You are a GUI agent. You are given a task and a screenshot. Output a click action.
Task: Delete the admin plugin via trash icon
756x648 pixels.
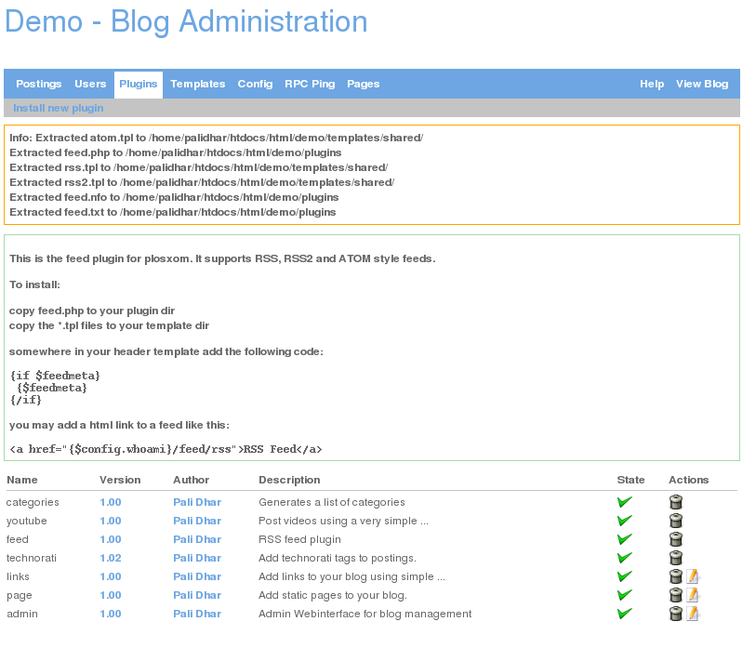[675, 613]
